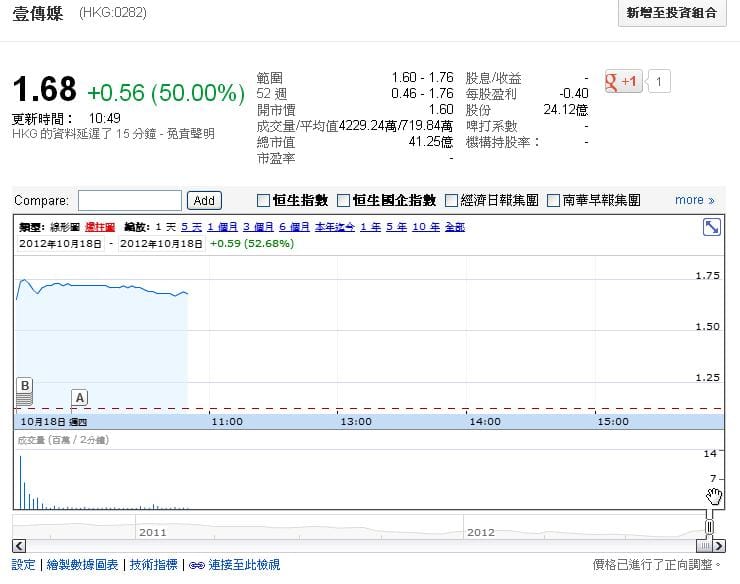
Task: Open news marker A on chart
Action: coord(80,398)
